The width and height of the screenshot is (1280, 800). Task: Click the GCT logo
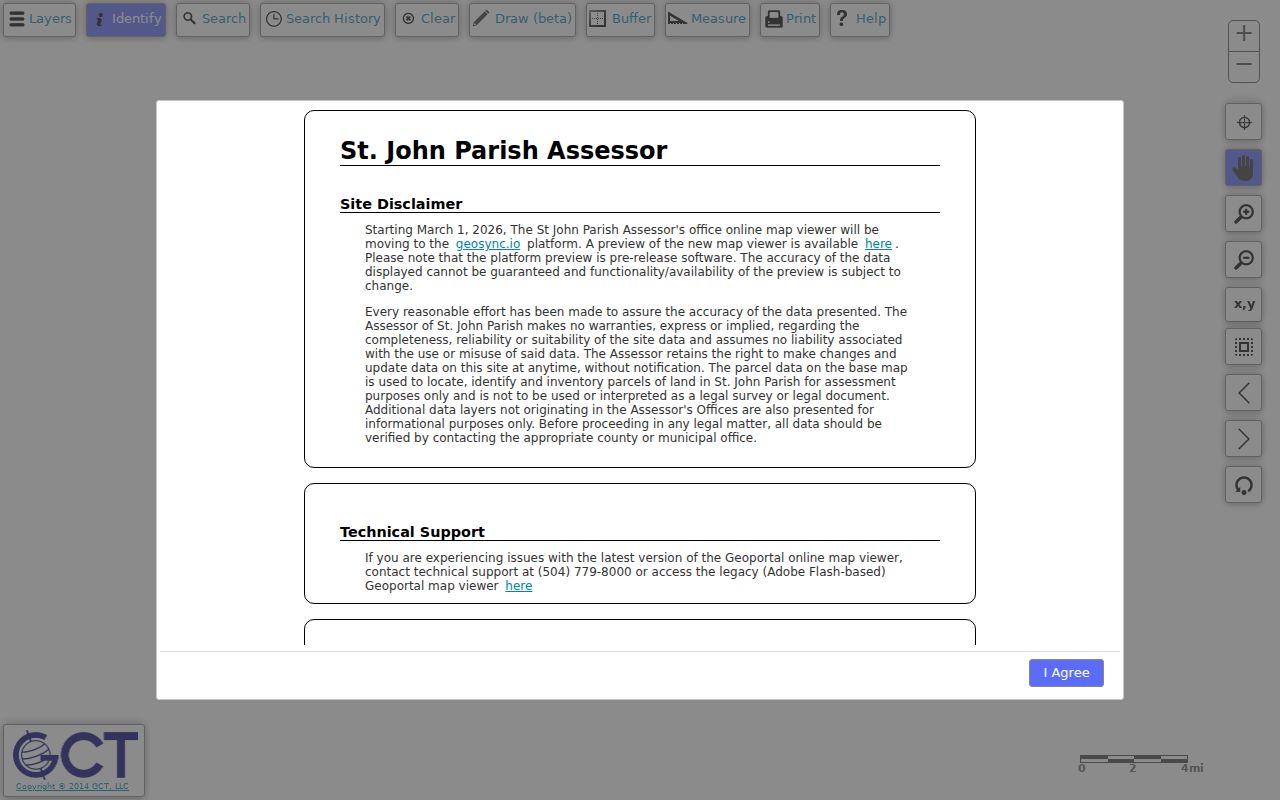tap(75, 755)
